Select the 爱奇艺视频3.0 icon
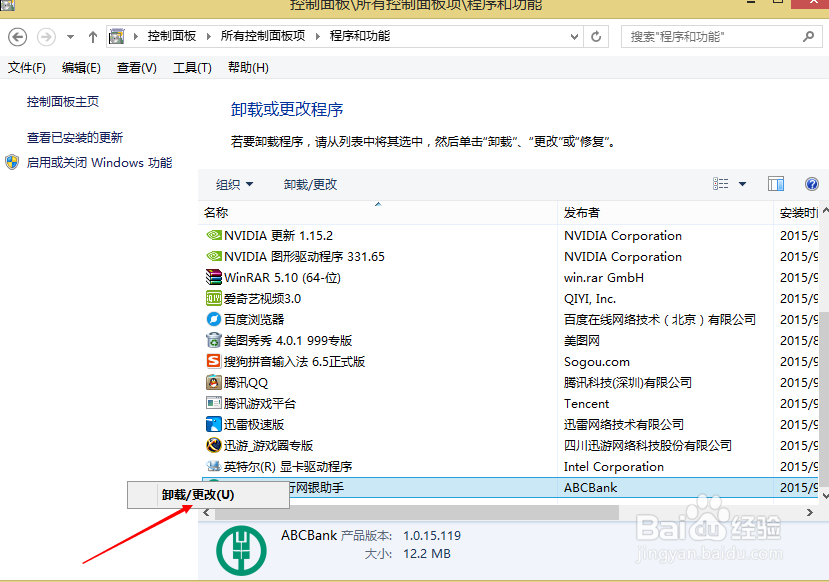The width and height of the screenshot is (829, 582). [x=214, y=298]
